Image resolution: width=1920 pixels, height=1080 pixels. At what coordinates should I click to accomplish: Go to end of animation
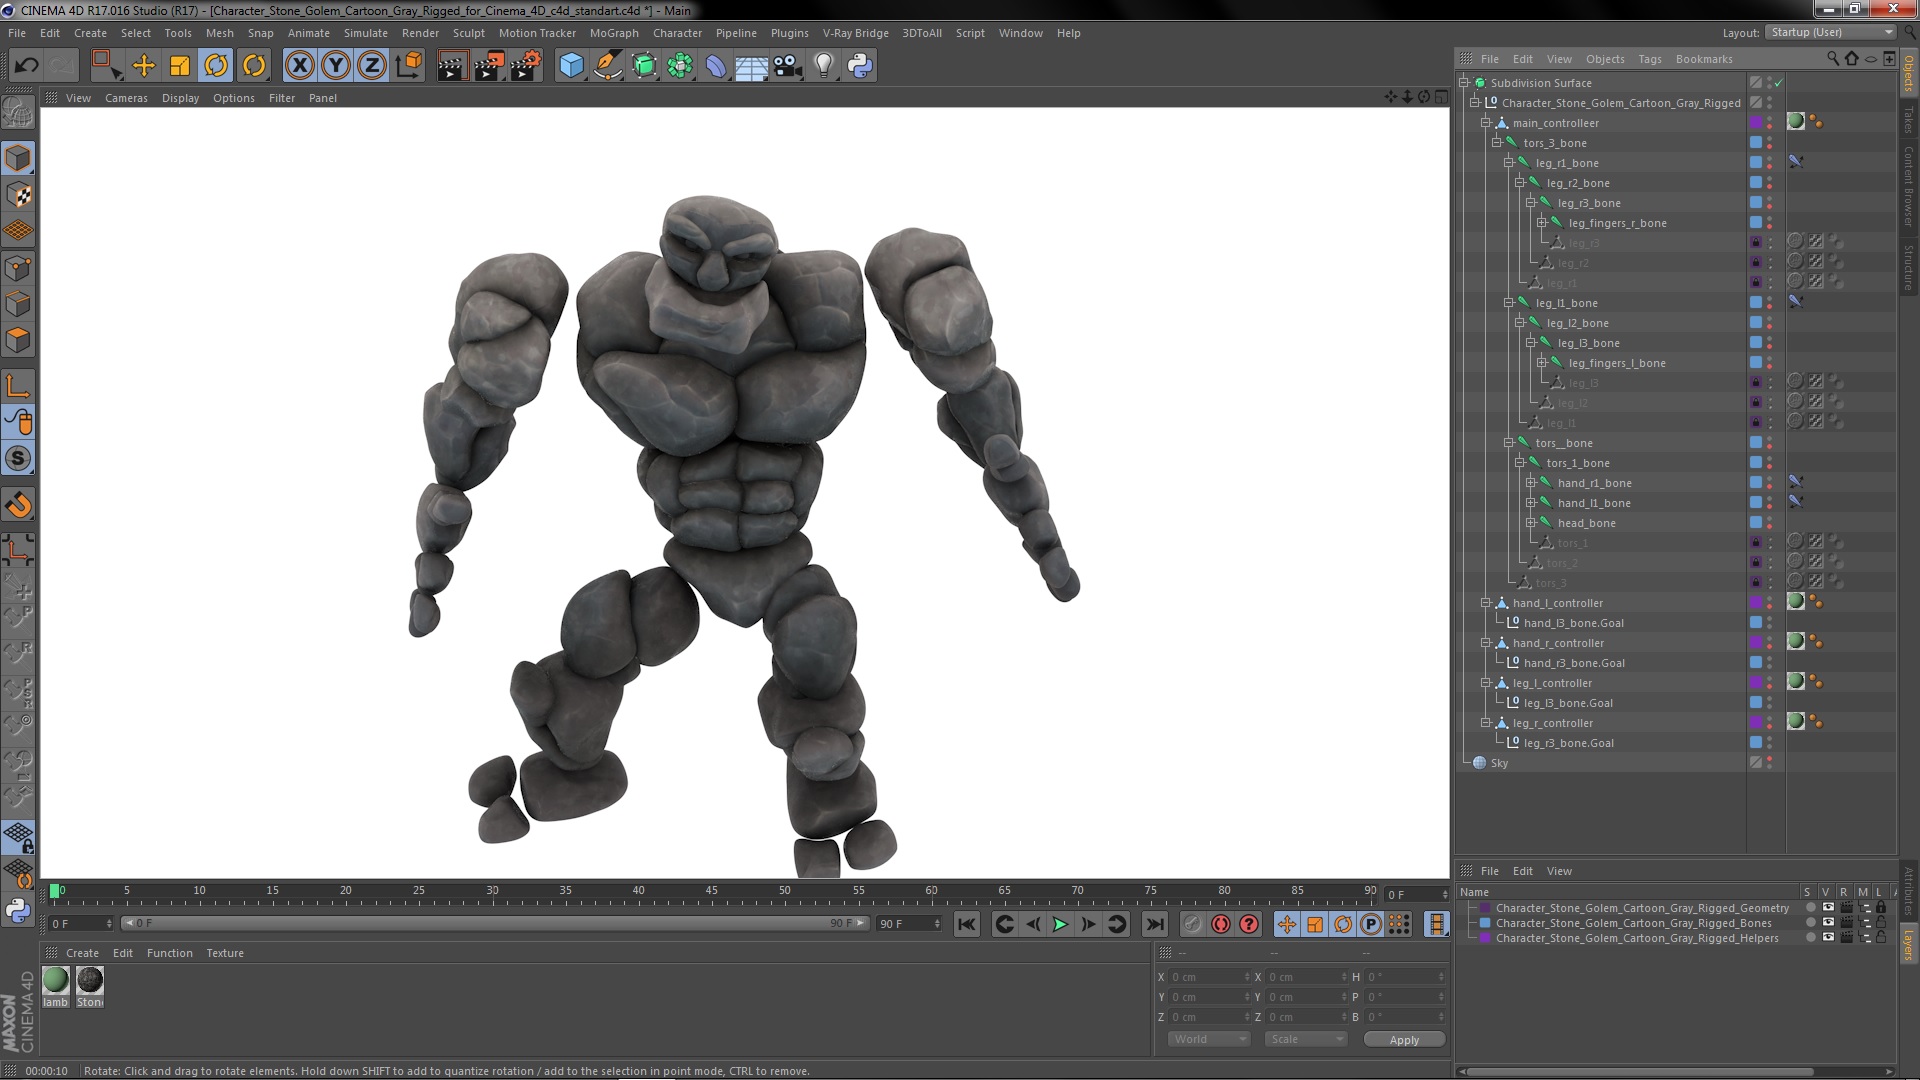pos(1154,924)
